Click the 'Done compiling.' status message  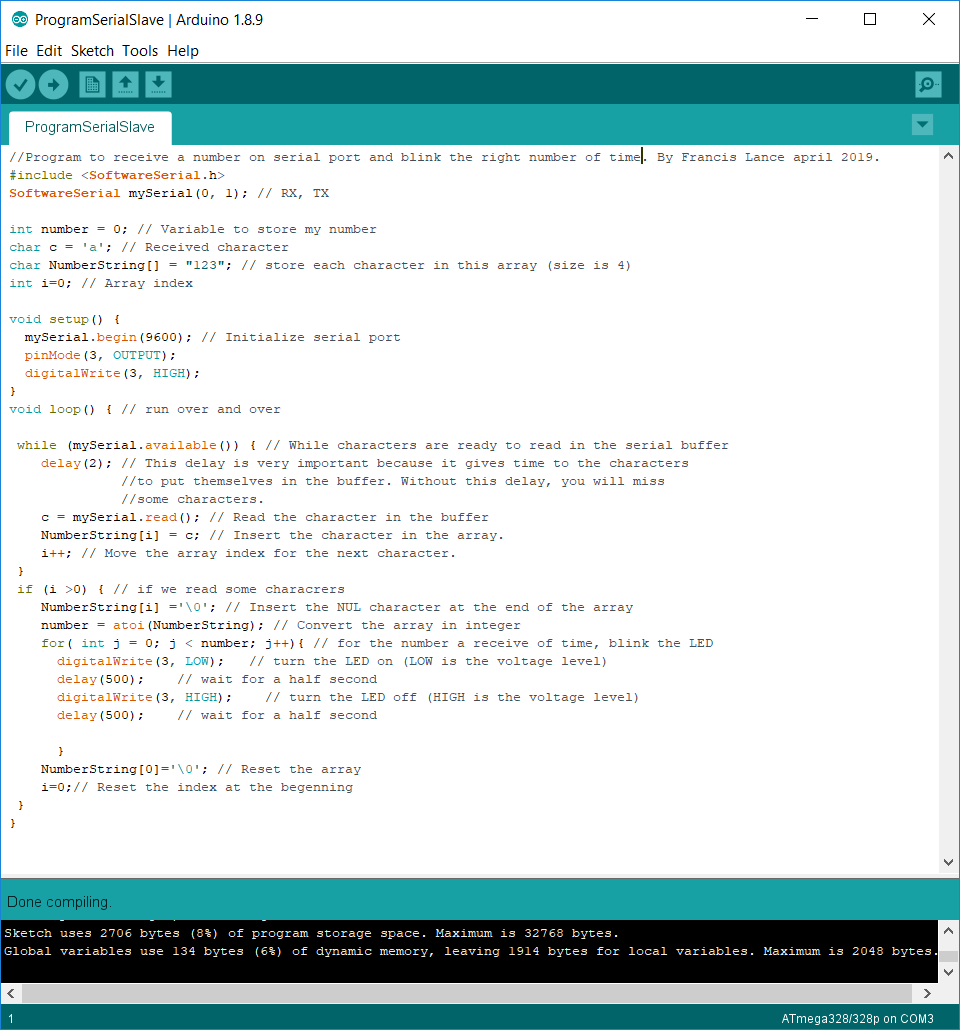(x=59, y=902)
